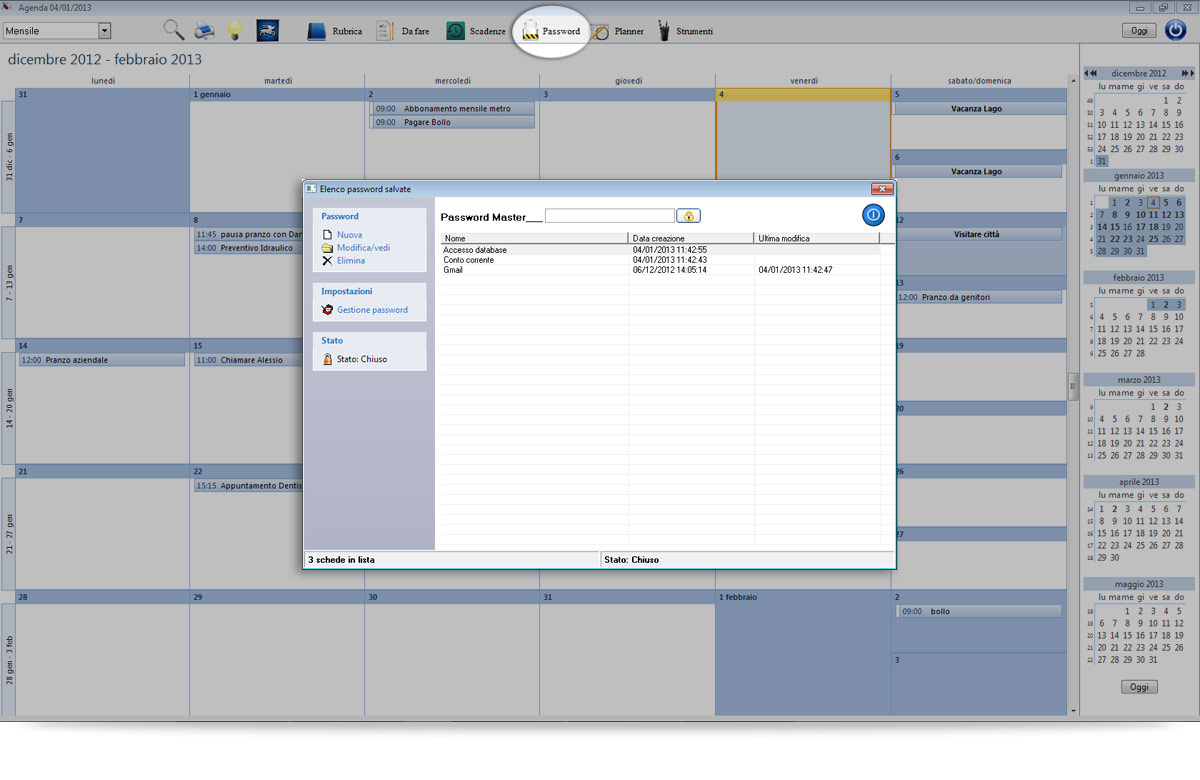1200x780 pixels.
Task: Click Gmail's last-modified date 04/01/2013 11:42:47
Action: [796, 270]
